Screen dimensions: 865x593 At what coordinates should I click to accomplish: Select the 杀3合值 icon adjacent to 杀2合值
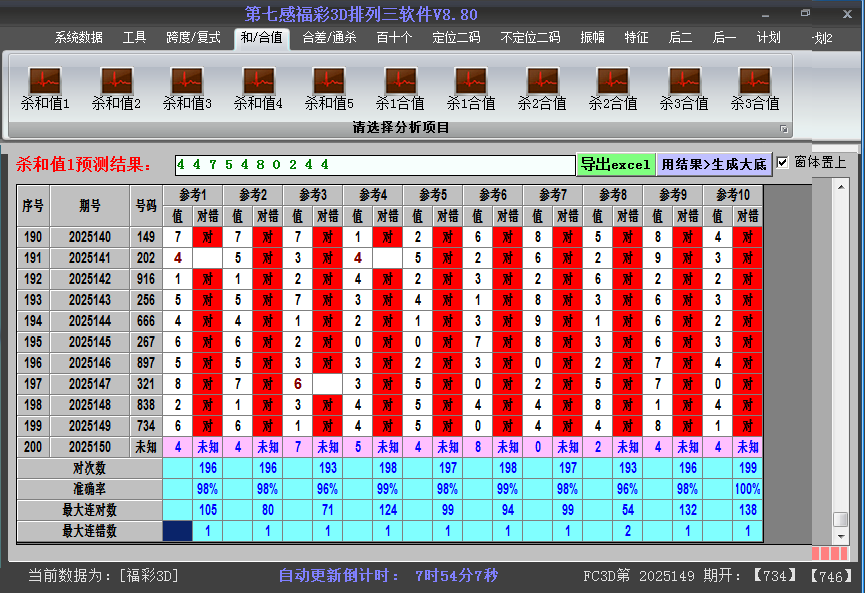(x=684, y=88)
